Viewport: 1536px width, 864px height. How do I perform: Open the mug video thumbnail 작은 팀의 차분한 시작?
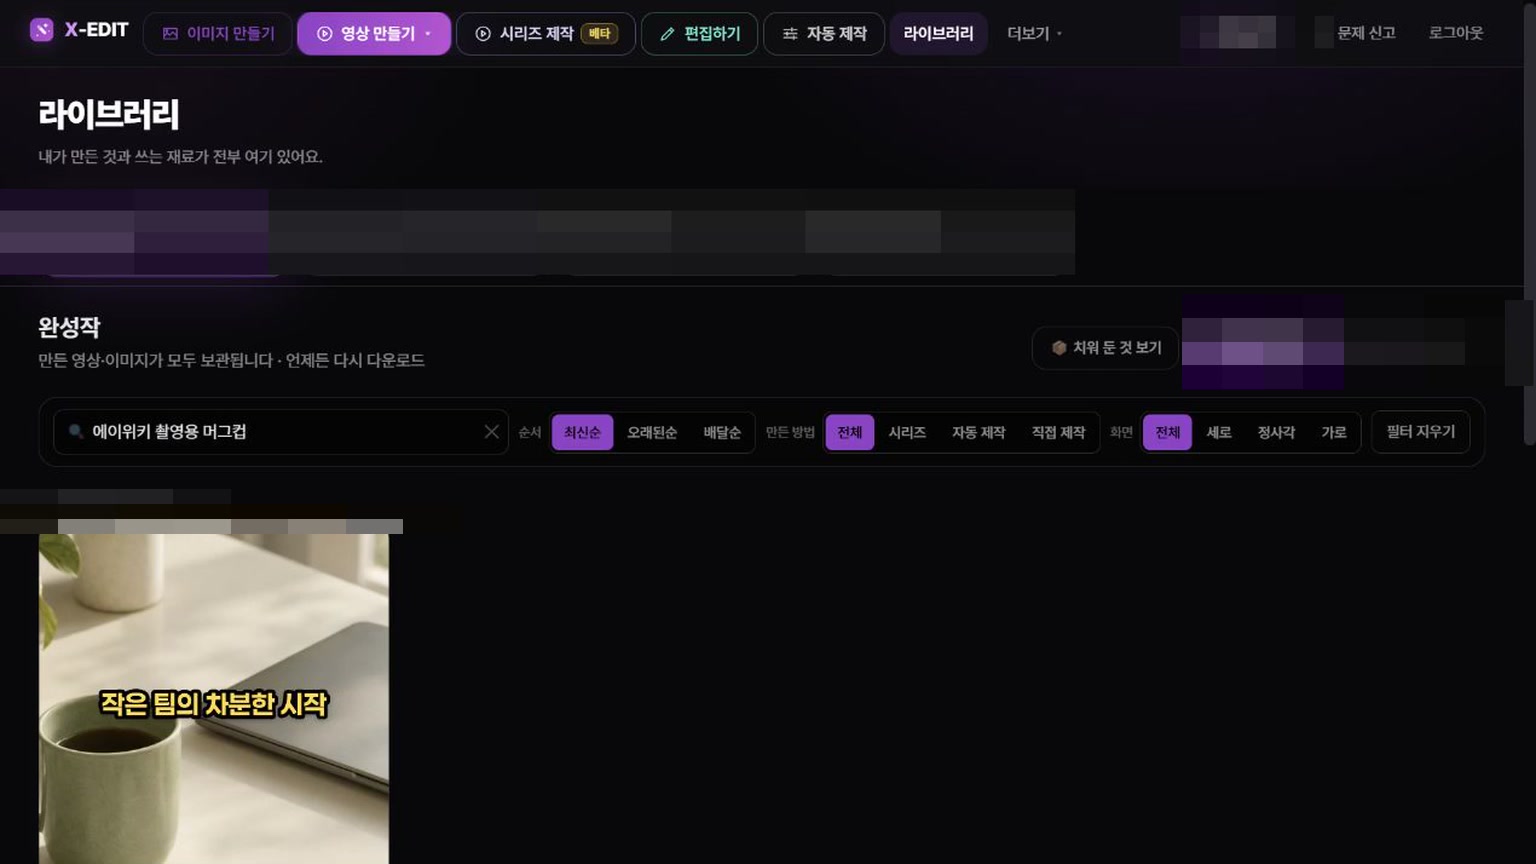coord(214,699)
